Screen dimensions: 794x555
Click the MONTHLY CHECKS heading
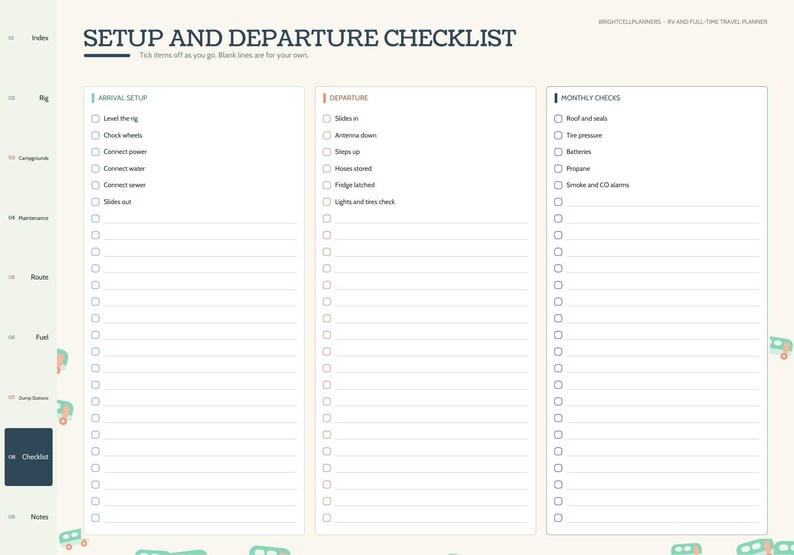[590, 98]
